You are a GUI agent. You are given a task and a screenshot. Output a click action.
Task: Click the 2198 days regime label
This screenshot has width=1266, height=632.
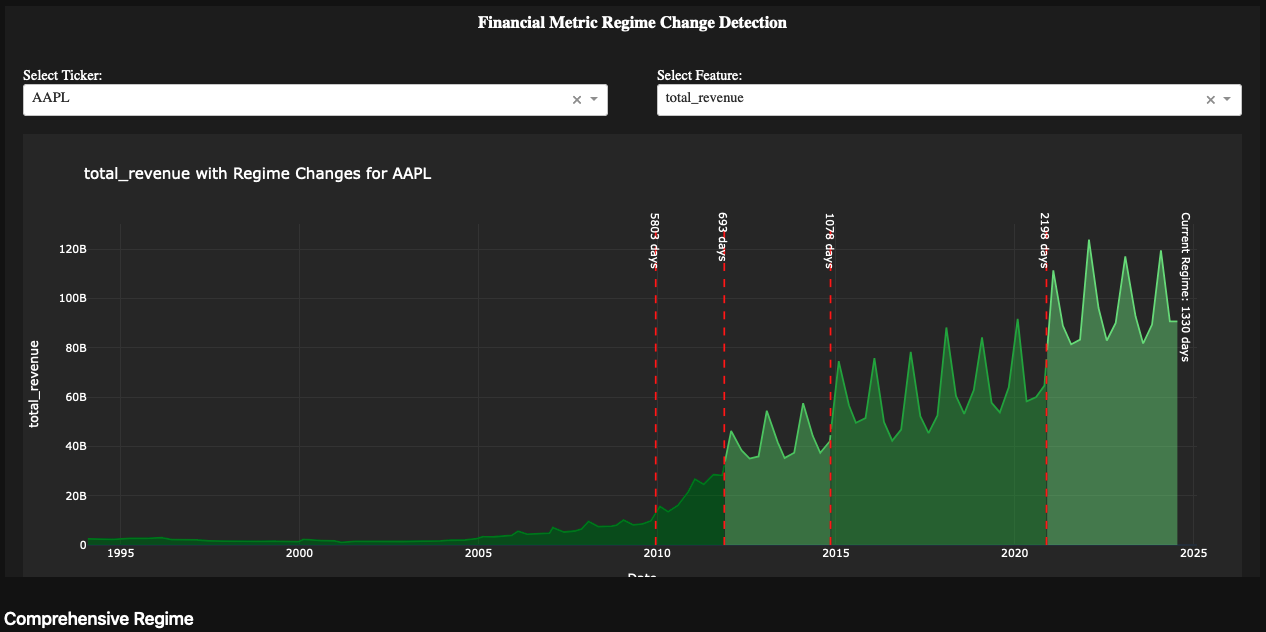1044,240
